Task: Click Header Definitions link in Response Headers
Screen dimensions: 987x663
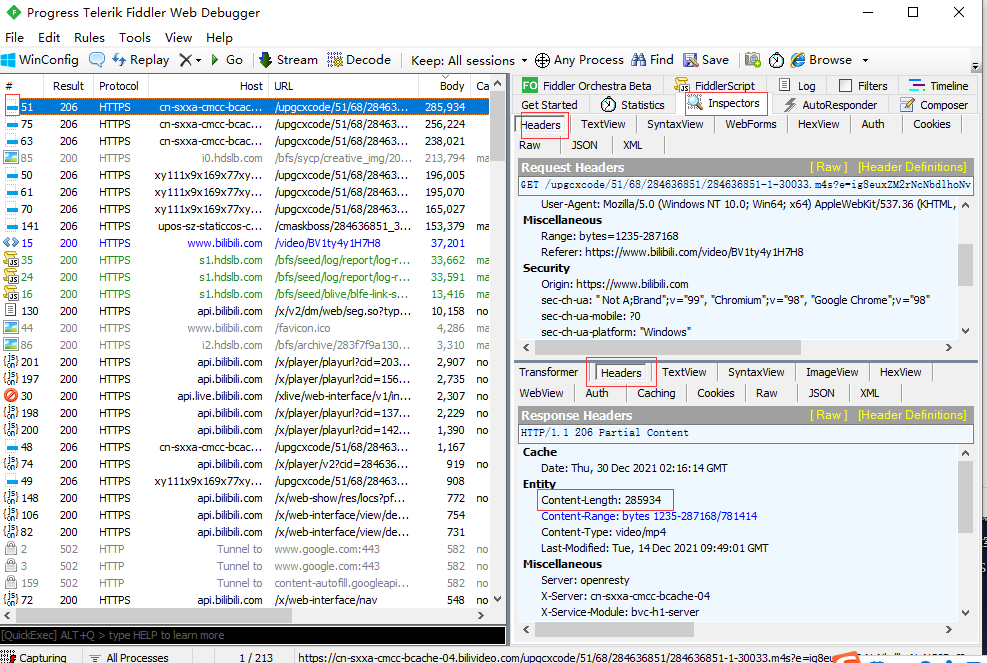Action: pyautogui.click(x=912, y=415)
